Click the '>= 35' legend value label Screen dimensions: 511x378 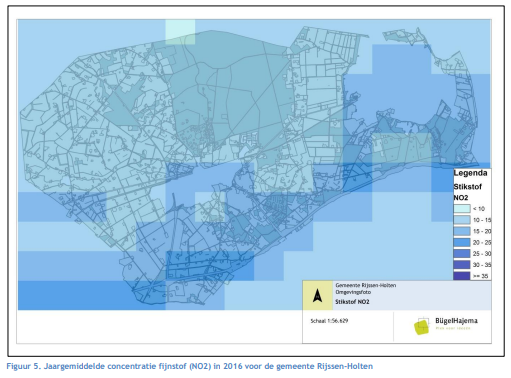tap(480, 276)
